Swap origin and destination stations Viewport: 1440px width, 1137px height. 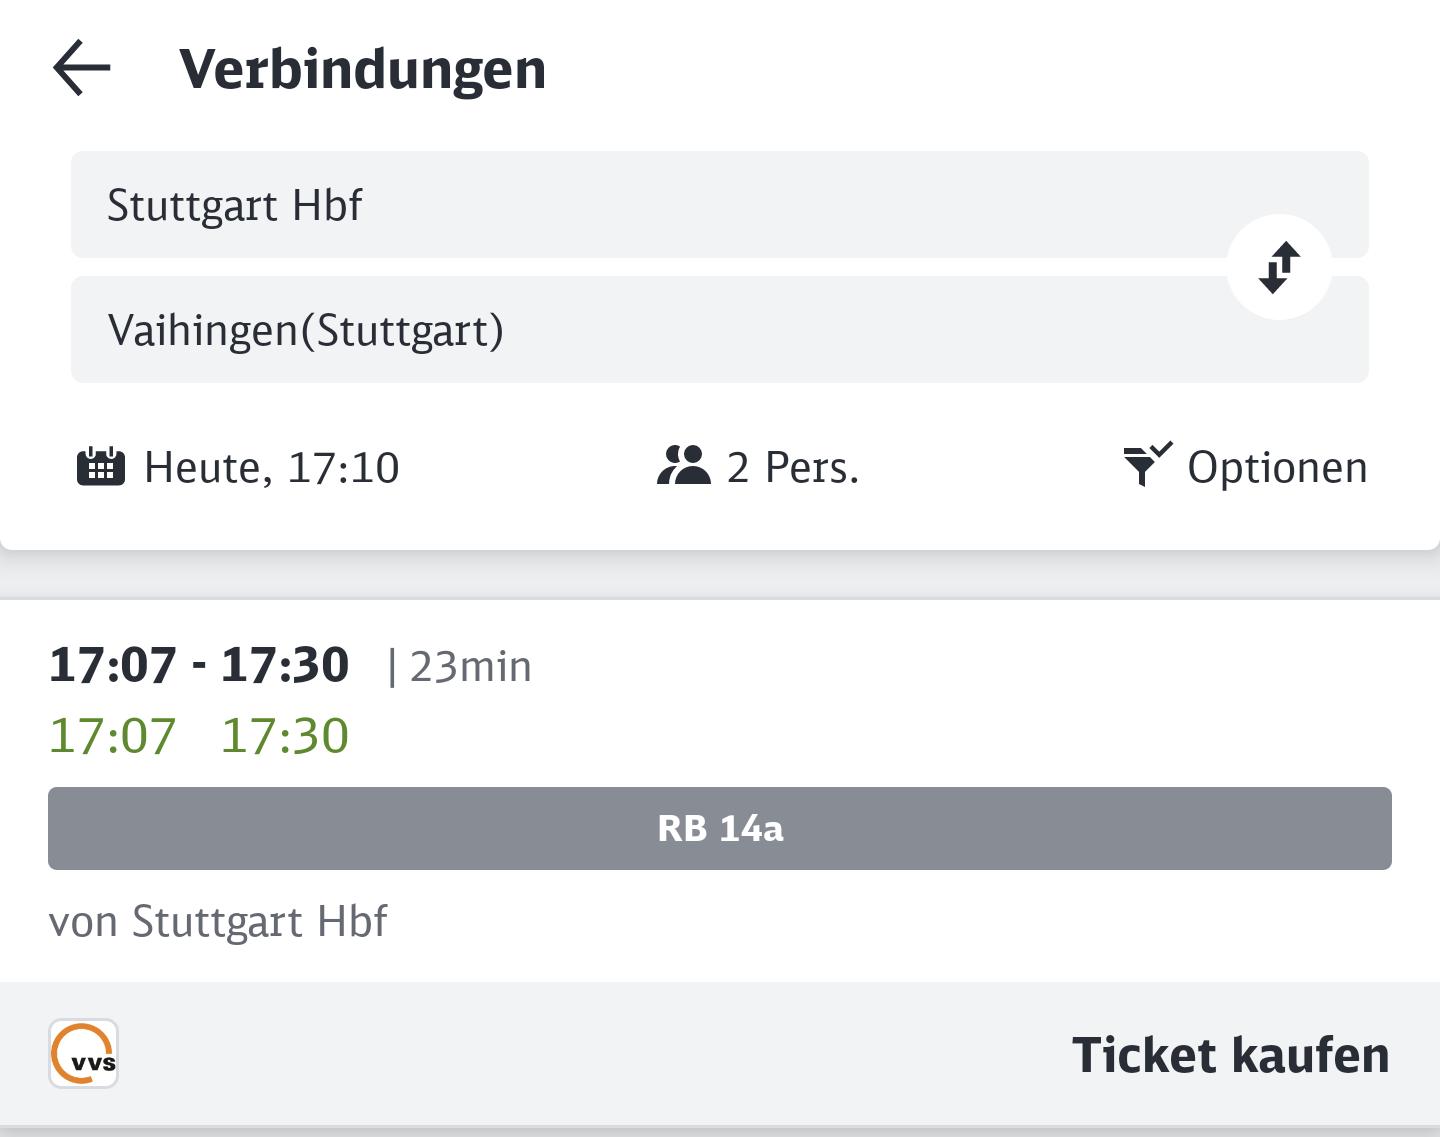1279,267
